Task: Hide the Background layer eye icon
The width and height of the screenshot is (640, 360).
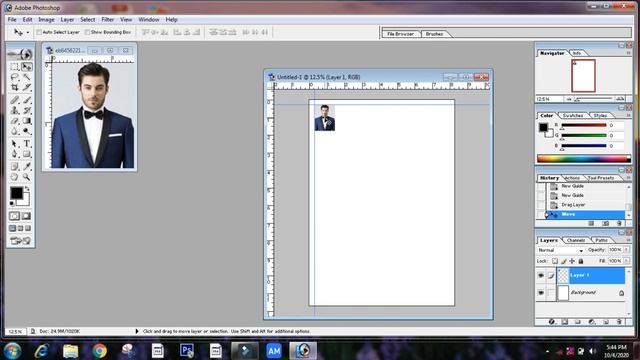Action: coord(541,293)
